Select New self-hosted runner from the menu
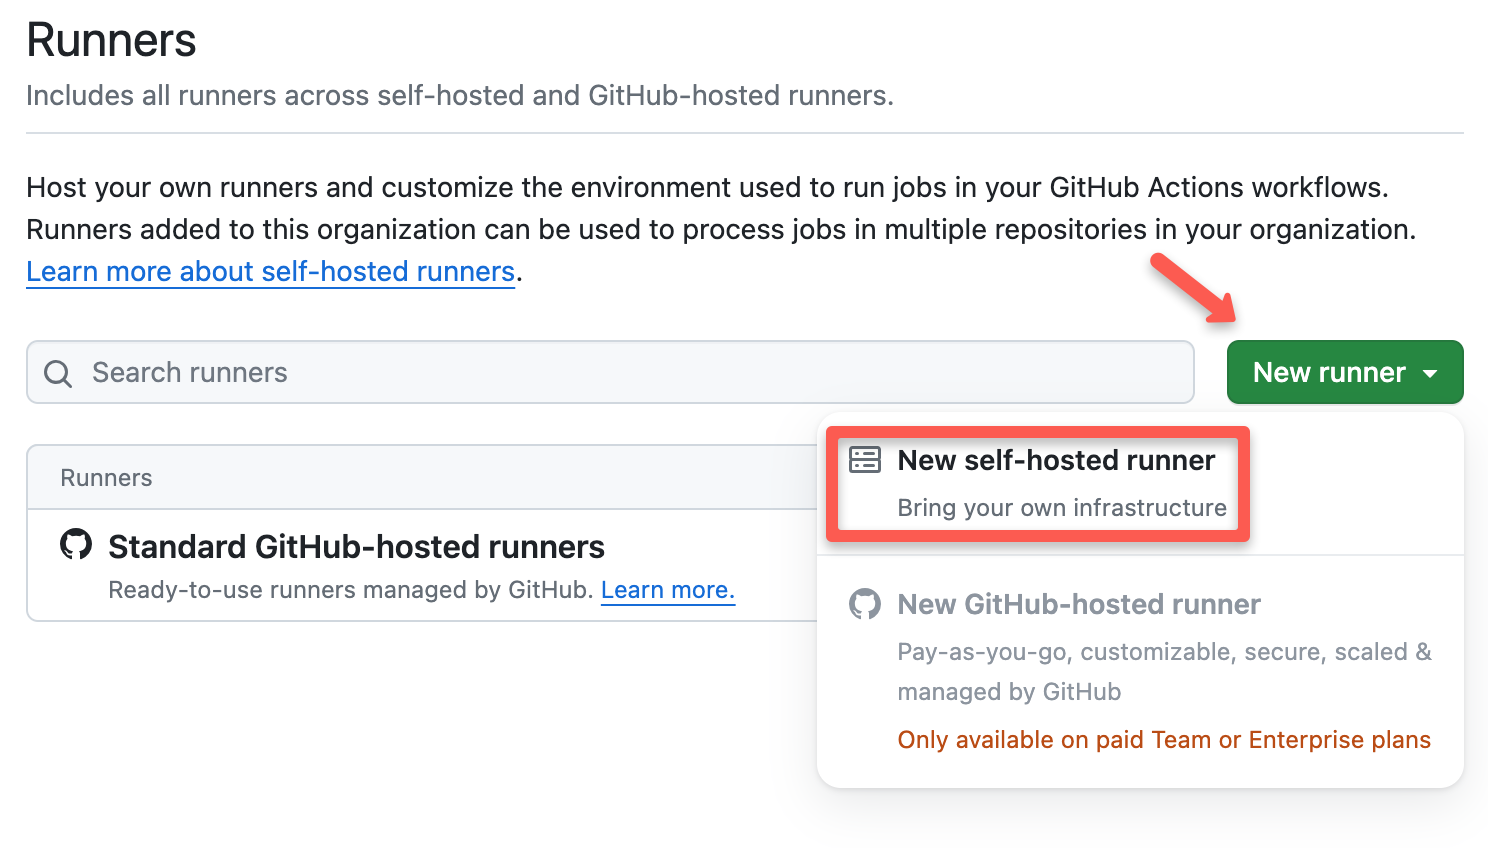This screenshot has width=1488, height=848. [1055, 460]
